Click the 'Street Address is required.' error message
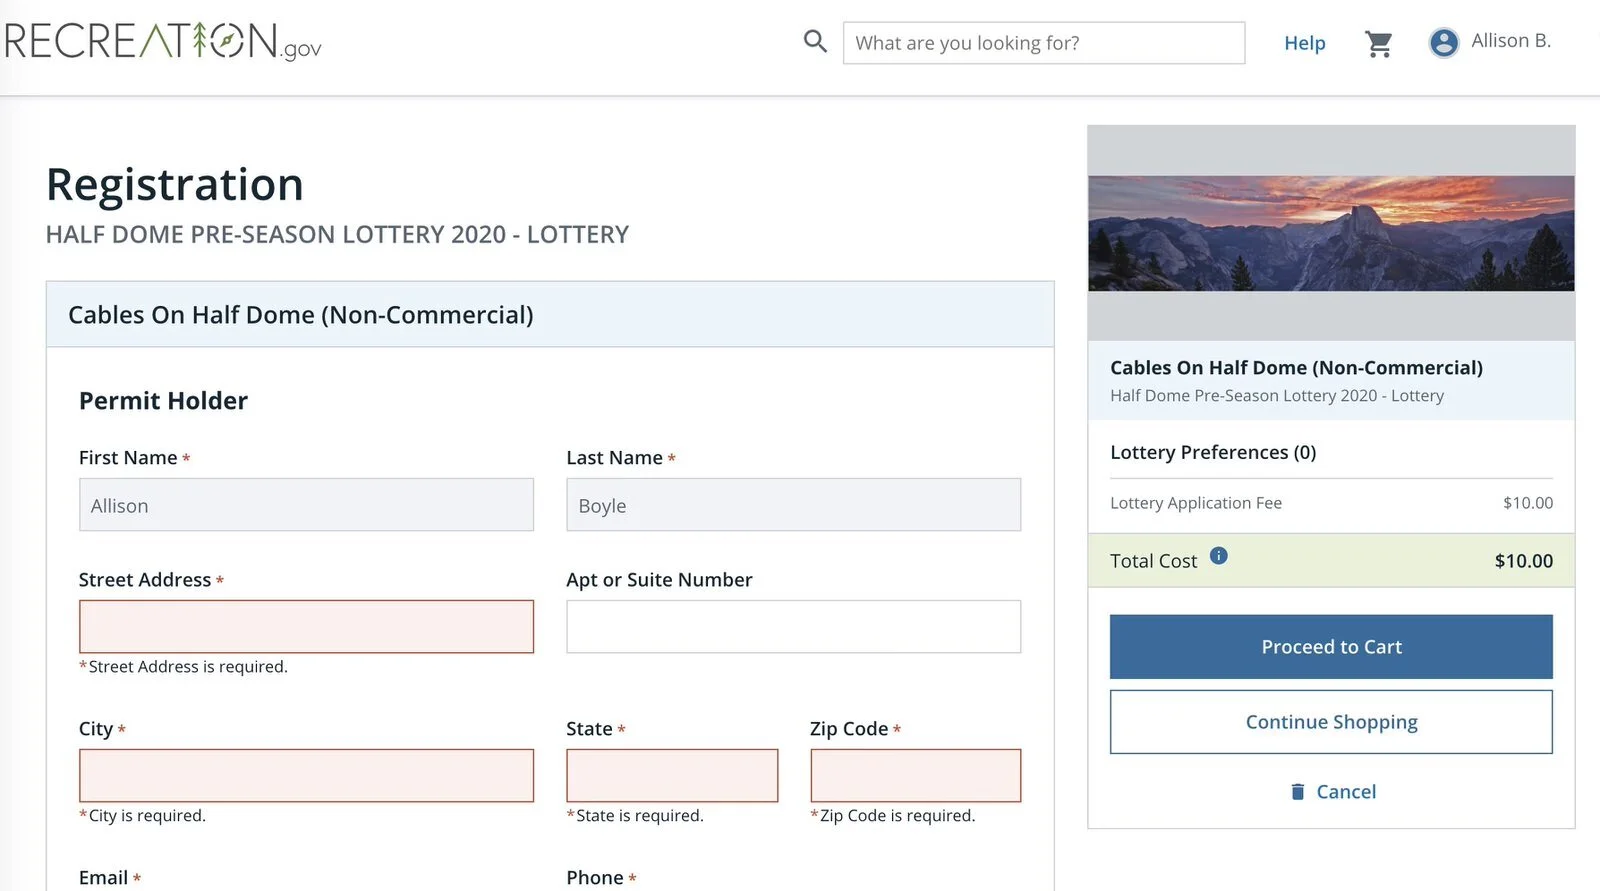Image resolution: width=1600 pixels, height=891 pixels. 183,667
